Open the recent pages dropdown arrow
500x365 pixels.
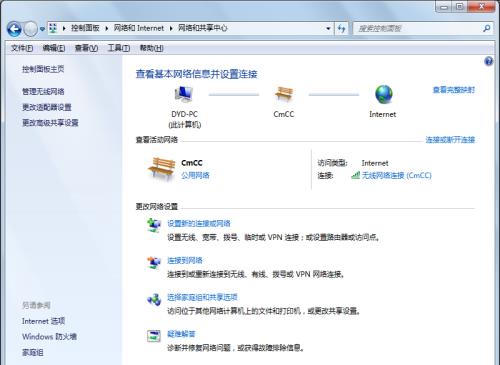point(42,29)
